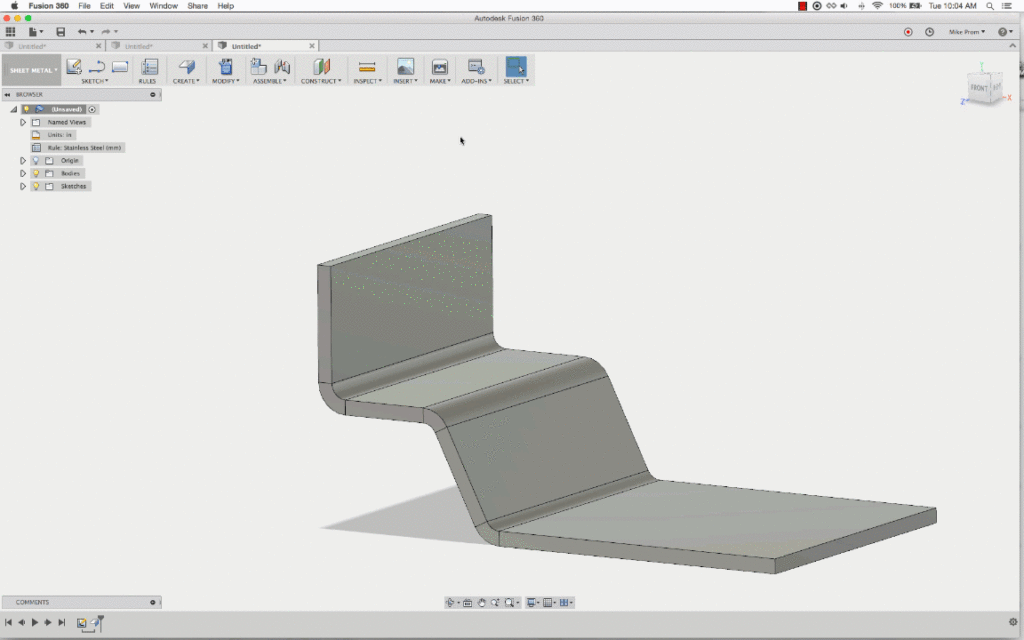
Task: Click the Rule: Stainless Steel (mm) item
Action: (84, 147)
